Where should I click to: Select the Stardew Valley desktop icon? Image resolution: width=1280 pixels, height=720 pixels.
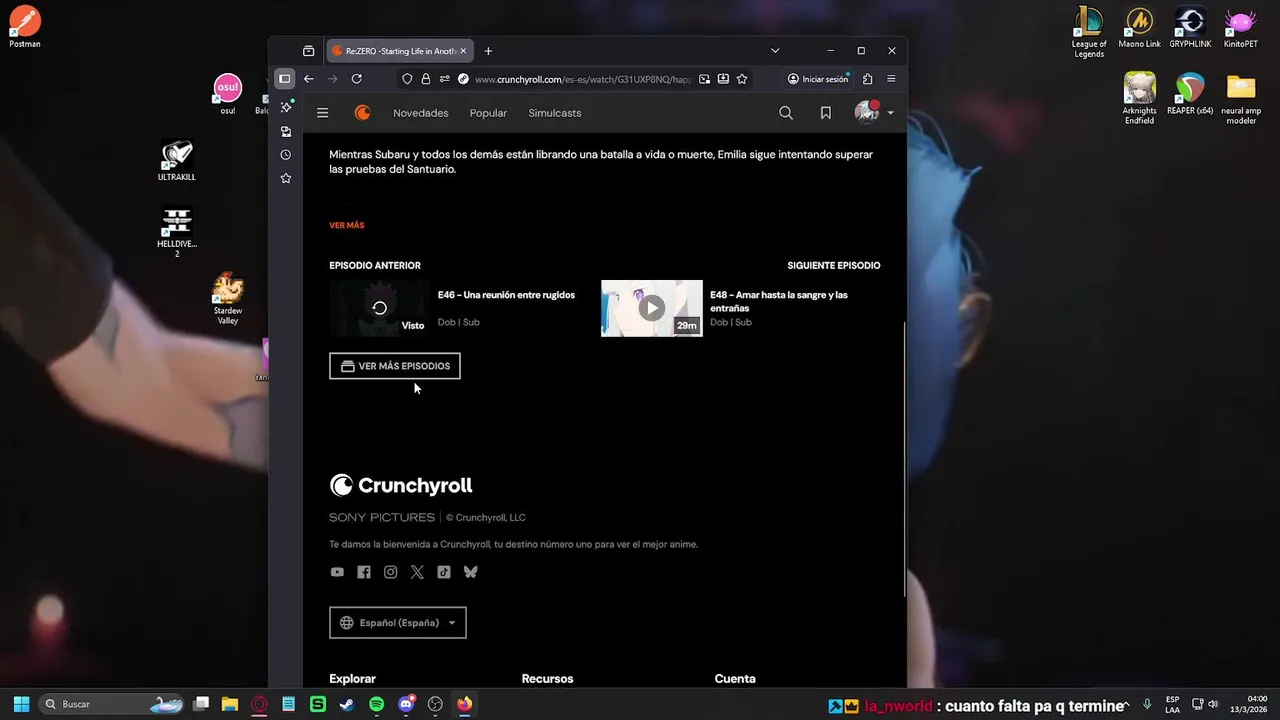coord(228,299)
